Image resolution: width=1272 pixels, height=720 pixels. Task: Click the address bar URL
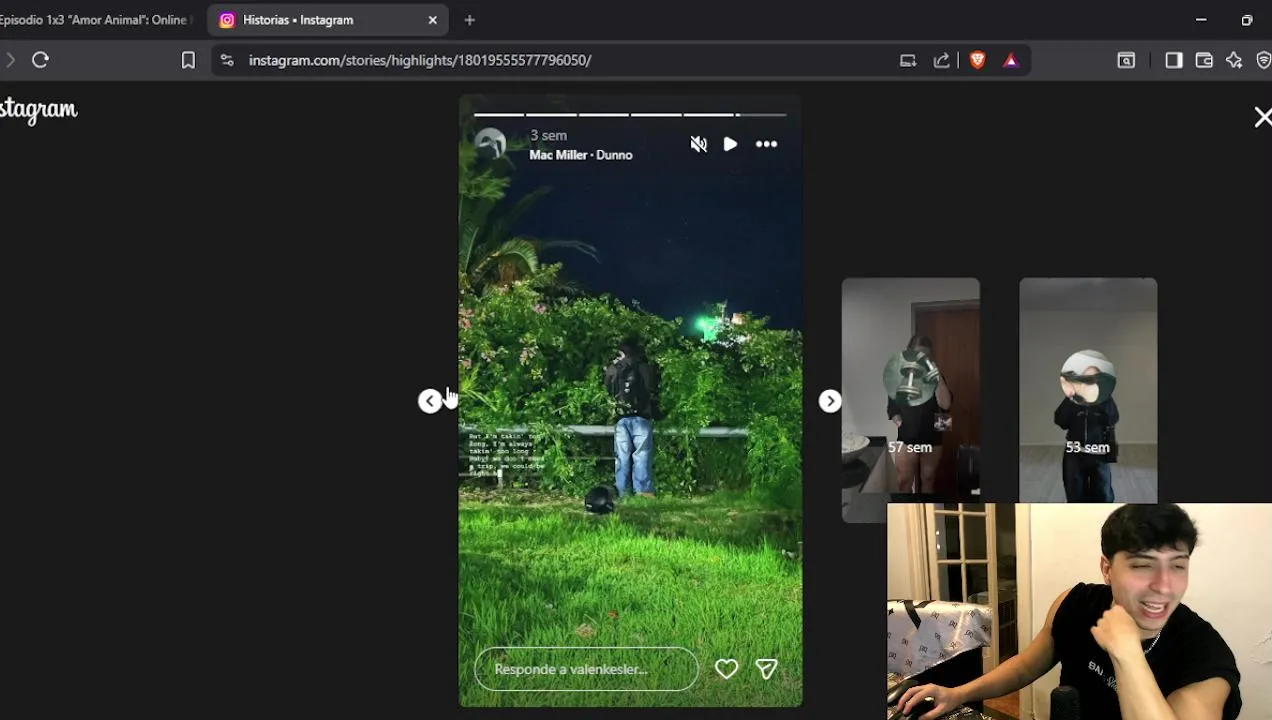(x=420, y=60)
